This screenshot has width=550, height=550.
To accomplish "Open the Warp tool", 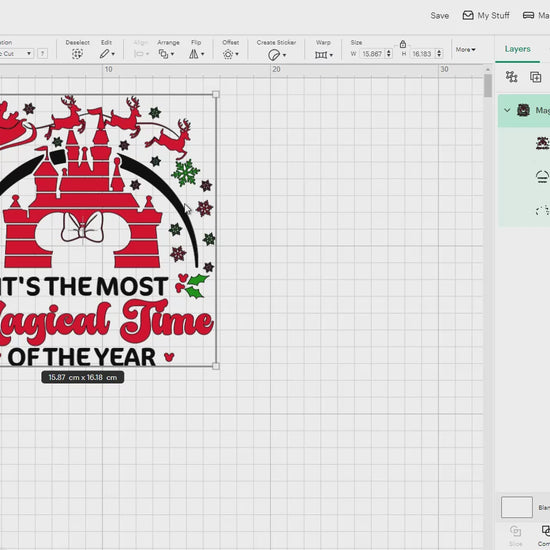I will point(321,55).
